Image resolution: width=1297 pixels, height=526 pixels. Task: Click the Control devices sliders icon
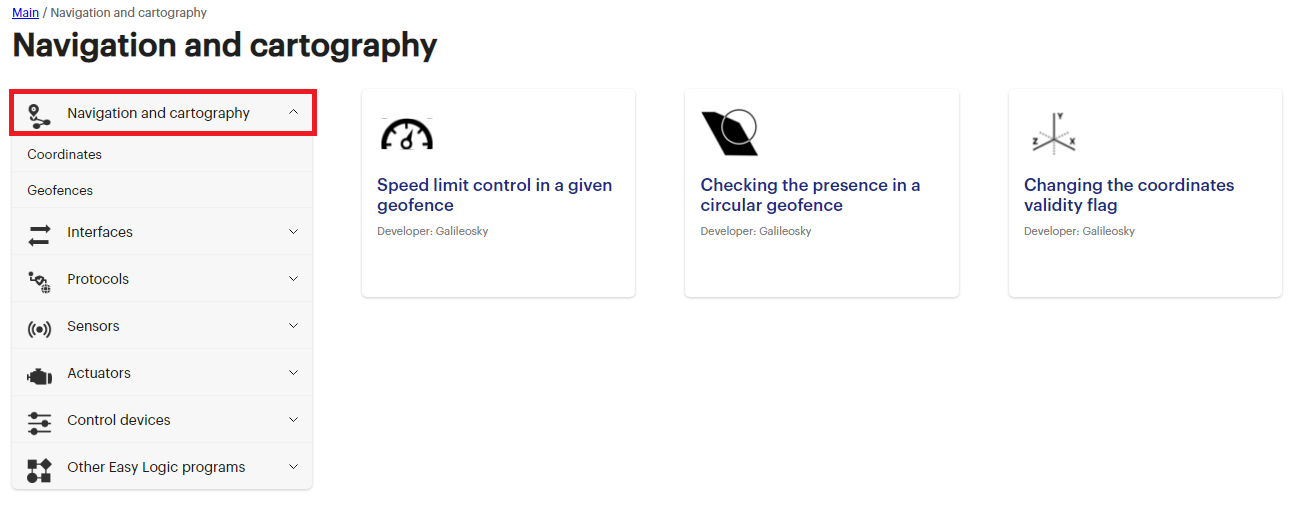(x=39, y=422)
